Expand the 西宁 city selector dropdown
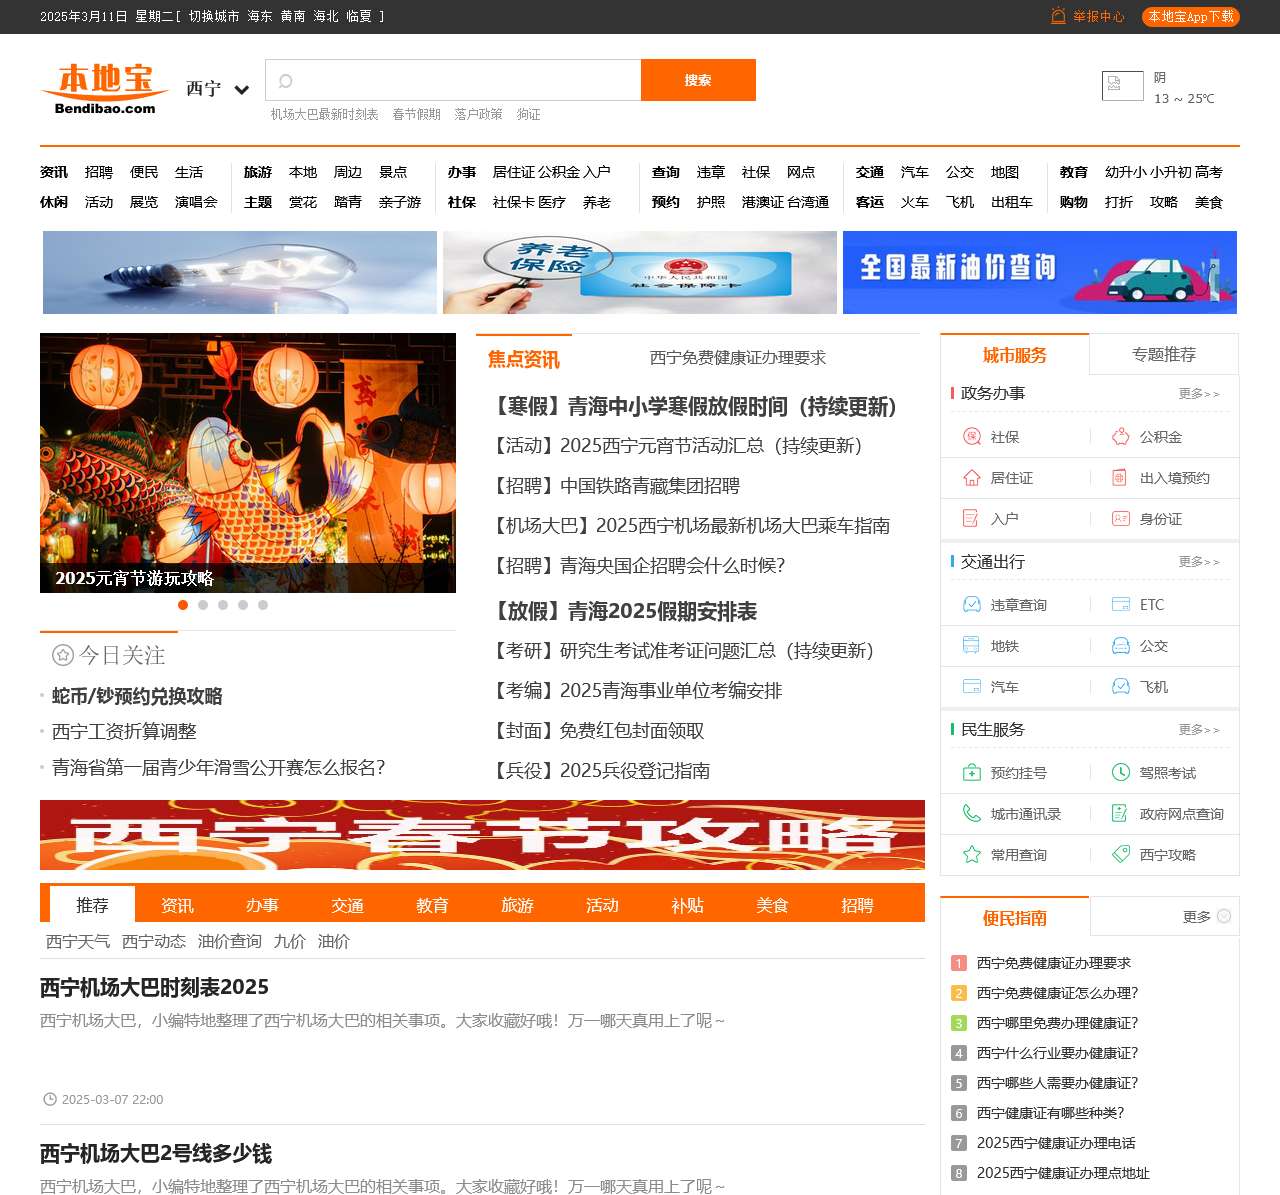This screenshot has height=1195, width=1280. click(x=241, y=90)
